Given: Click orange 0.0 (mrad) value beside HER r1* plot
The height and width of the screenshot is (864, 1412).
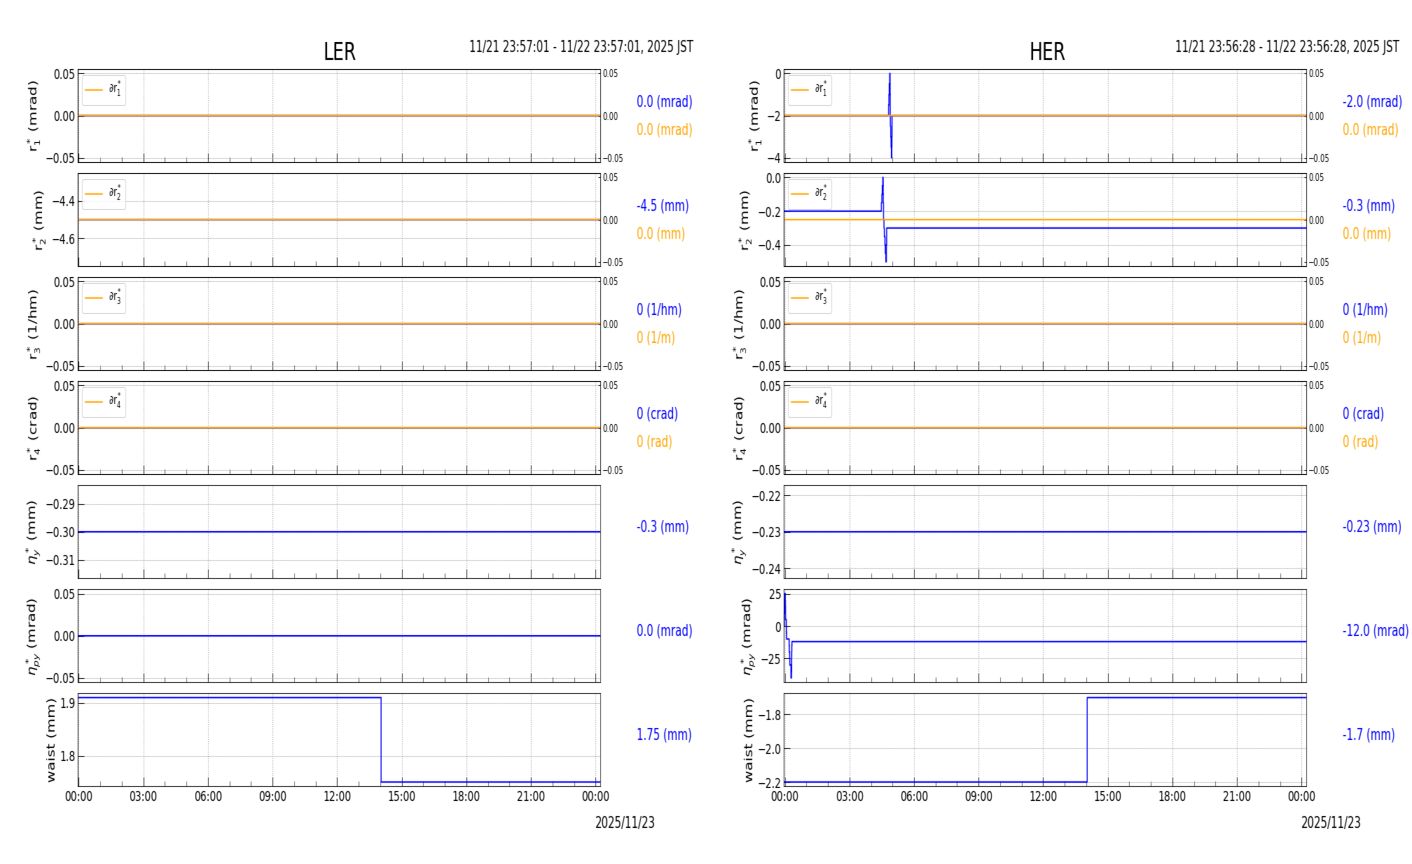Looking at the screenshot, I should (x=1370, y=130).
